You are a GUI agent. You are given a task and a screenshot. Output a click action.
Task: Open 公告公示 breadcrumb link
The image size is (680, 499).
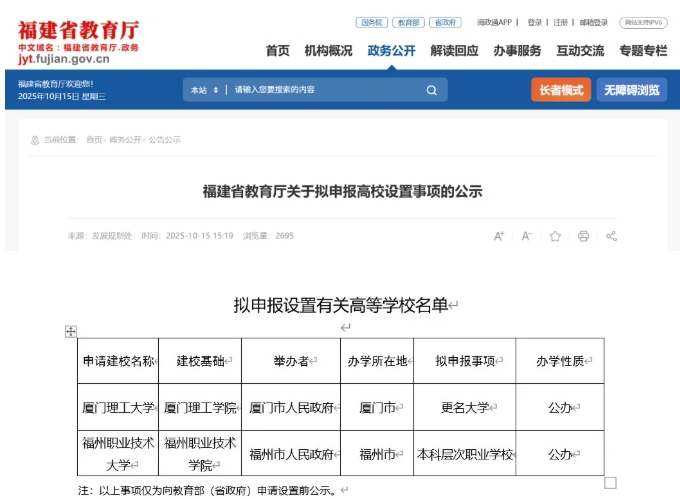pos(165,140)
